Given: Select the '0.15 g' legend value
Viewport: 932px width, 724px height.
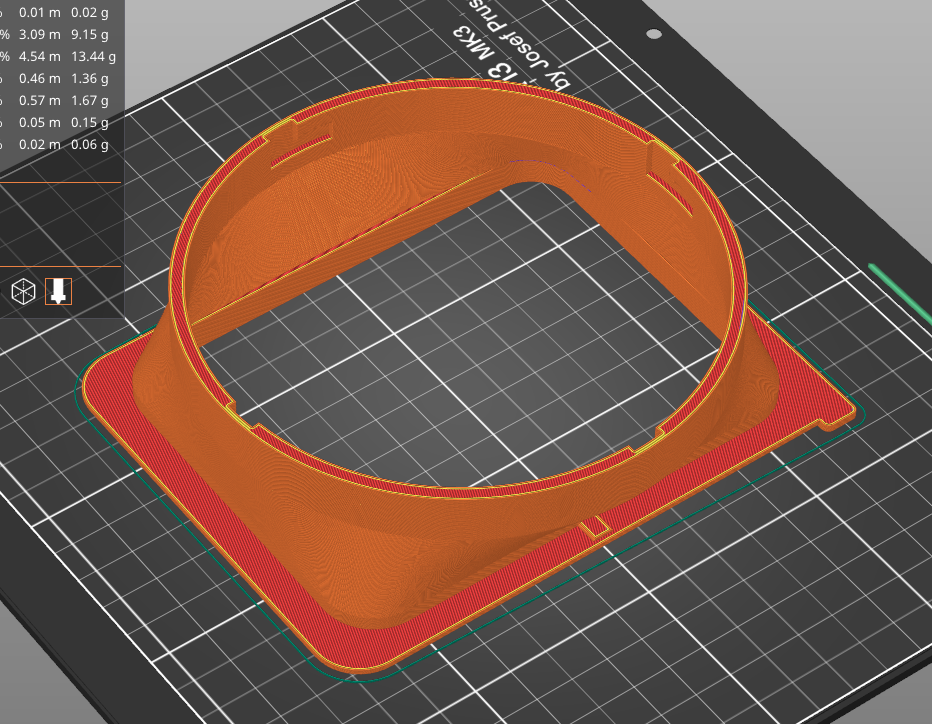Looking at the screenshot, I should pyautogui.click(x=90, y=122).
